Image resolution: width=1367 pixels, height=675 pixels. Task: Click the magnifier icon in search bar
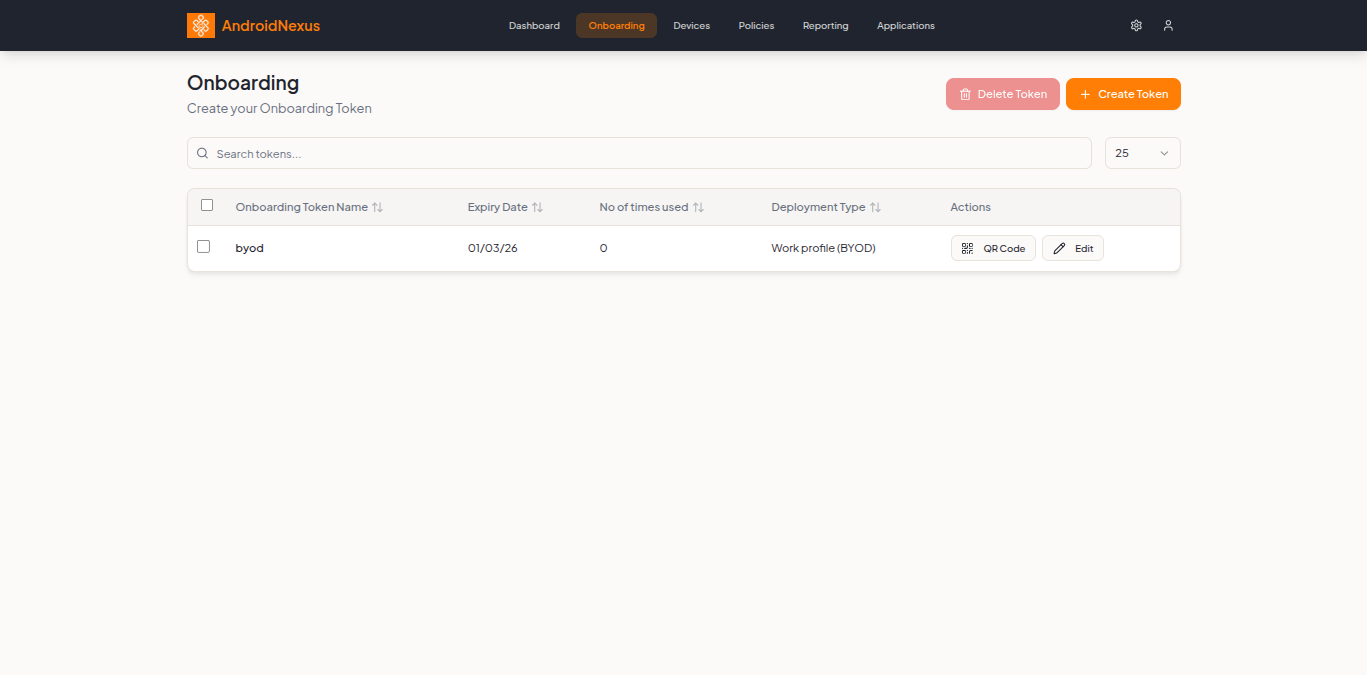point(203,153)
